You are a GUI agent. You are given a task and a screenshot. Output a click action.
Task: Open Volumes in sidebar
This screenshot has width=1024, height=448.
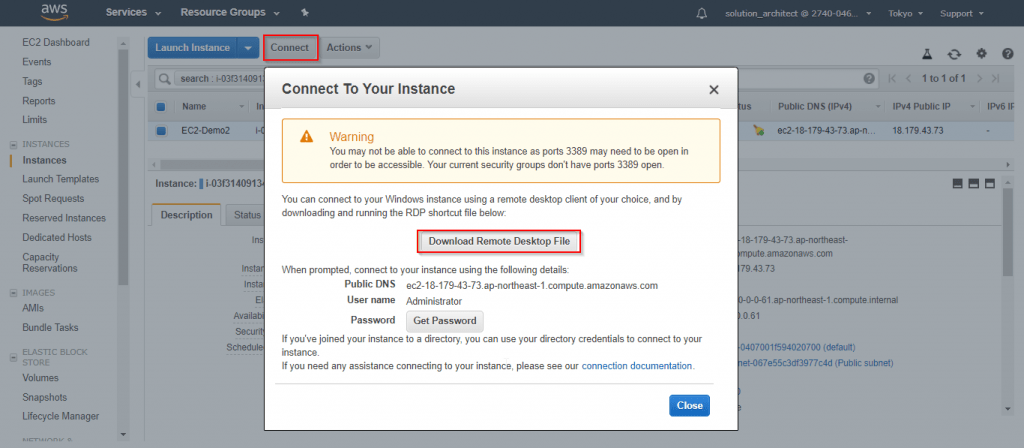40,377
